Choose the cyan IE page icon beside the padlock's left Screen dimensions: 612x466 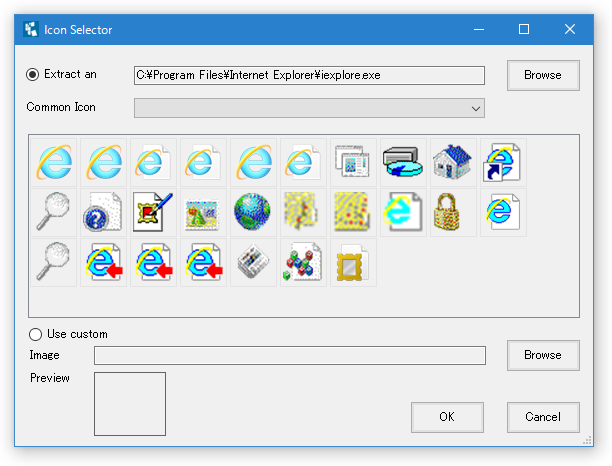coord(403,212)
